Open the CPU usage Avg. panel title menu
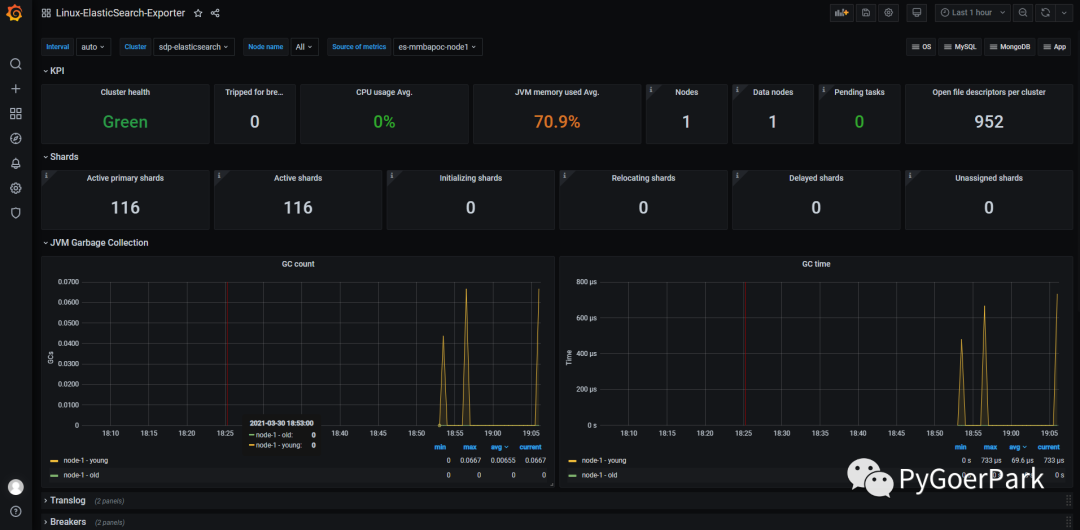This screenshot has height=530, width=1080. (x=384, y=92)
